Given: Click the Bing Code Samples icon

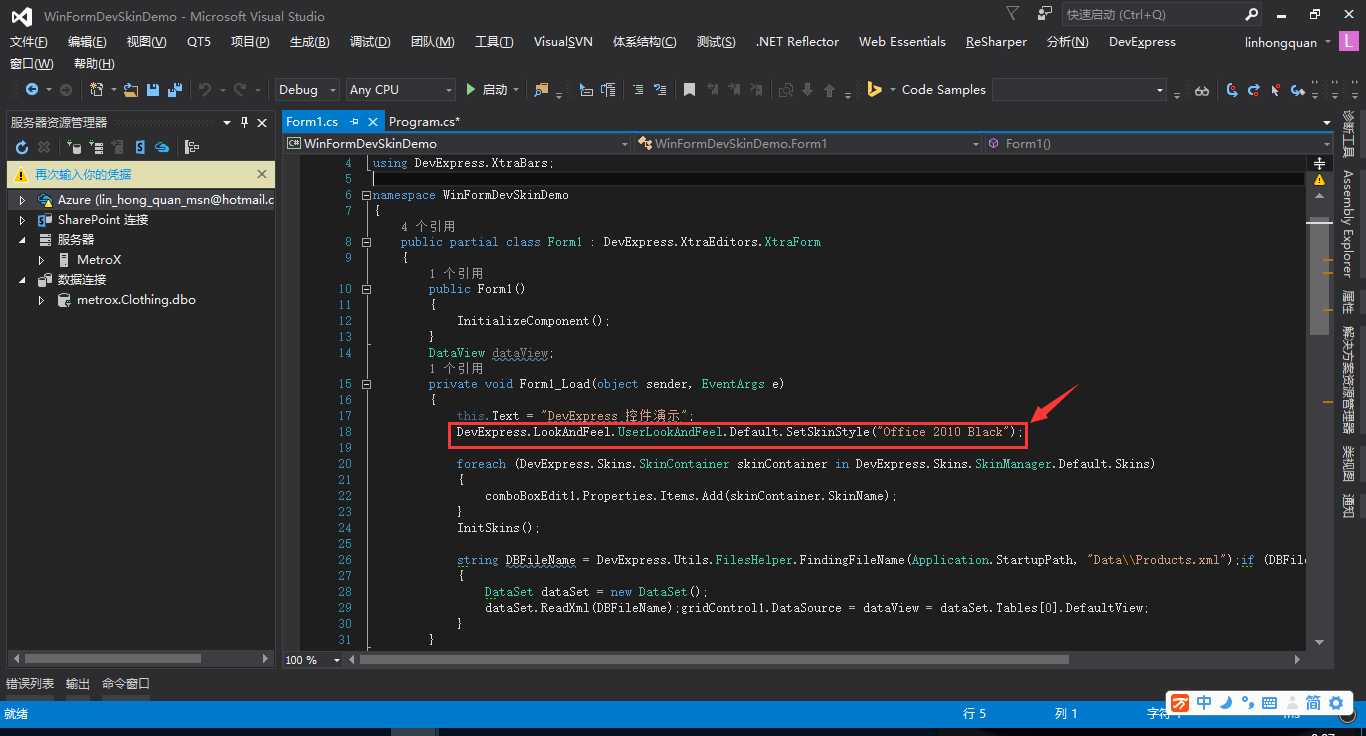Looking at the screenshot, I should pyautogui.click(x=874, y=90).
